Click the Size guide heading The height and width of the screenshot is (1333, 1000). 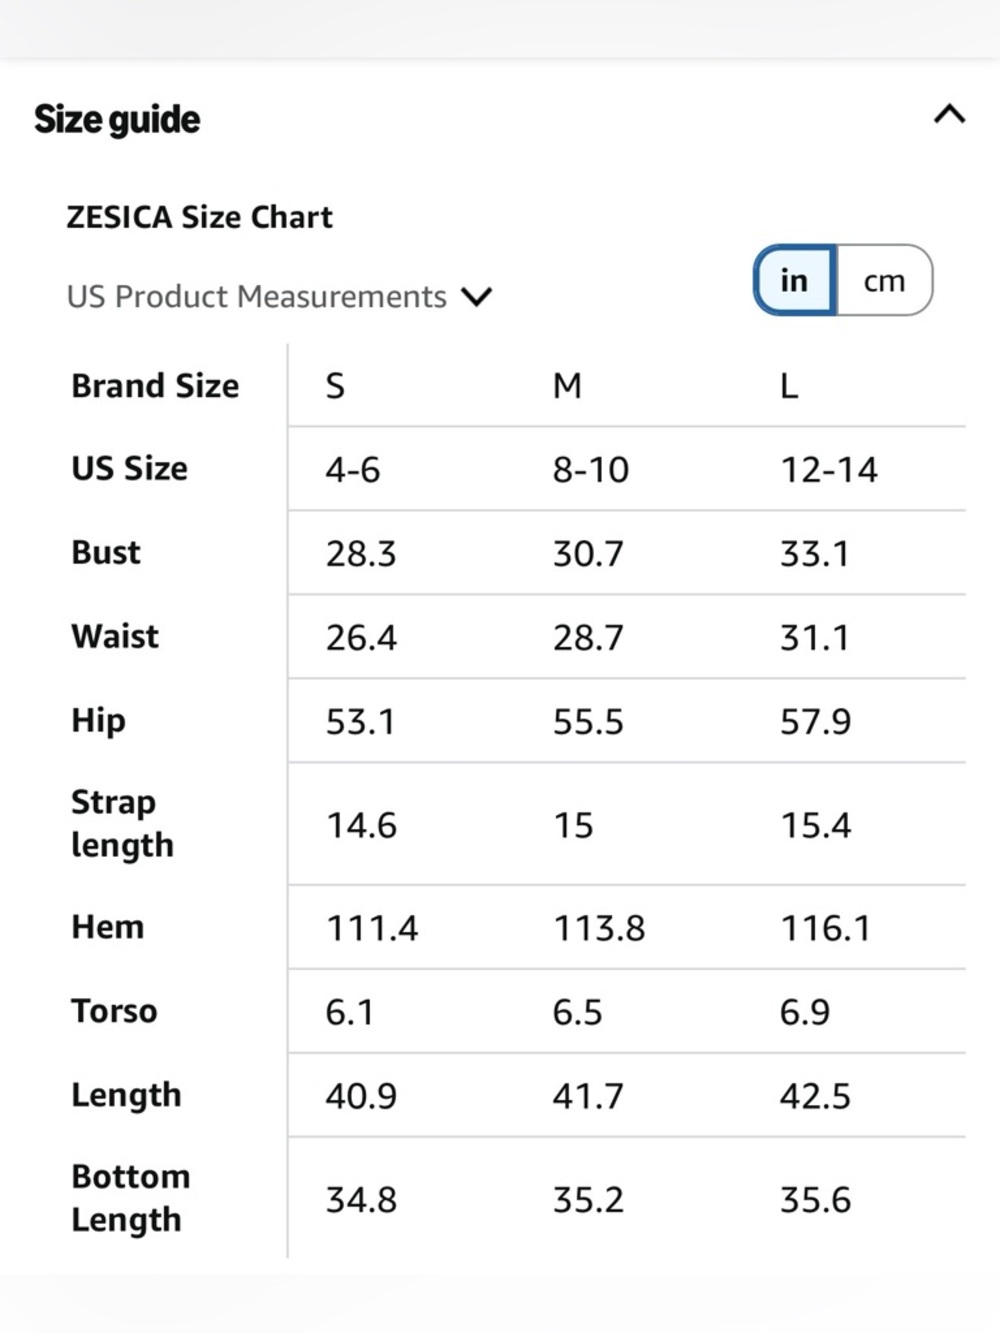[117, 119]
